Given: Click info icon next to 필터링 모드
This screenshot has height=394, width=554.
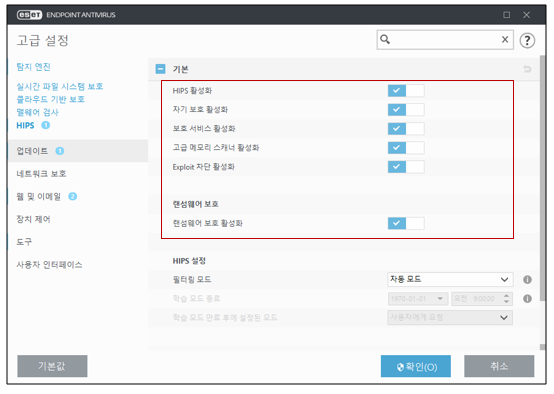Looking at the screenshot, I should click(x=527, y=280).
